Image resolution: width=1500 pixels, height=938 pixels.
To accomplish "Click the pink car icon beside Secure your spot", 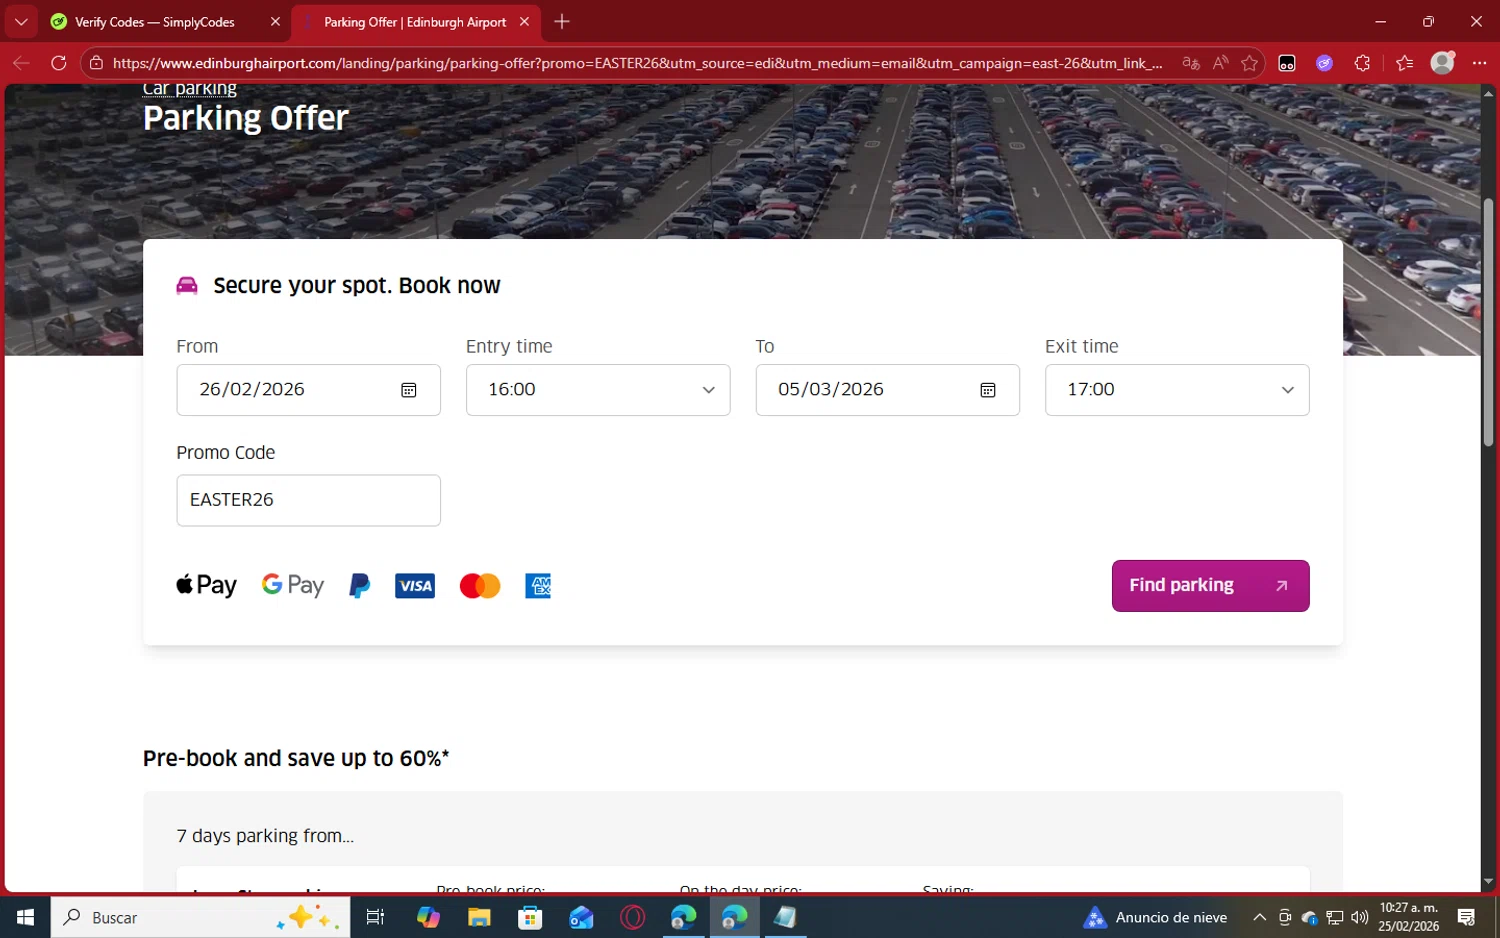I will tap(187, 286).
